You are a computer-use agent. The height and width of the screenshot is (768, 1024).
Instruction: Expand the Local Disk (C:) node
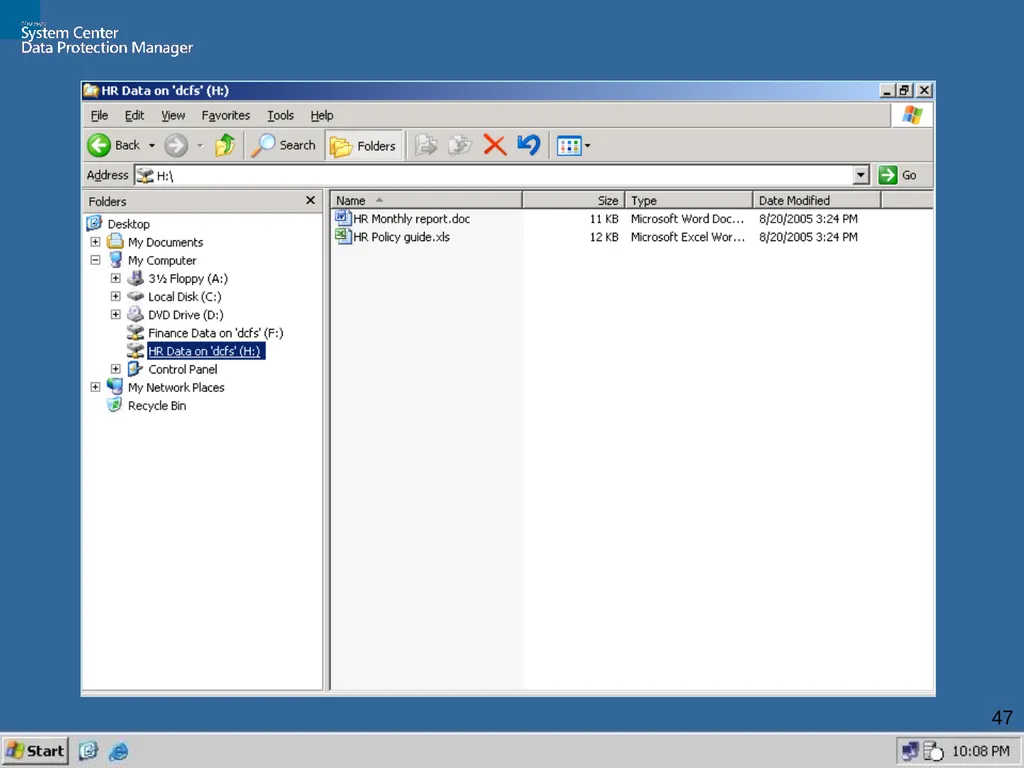tap(116, 296)
